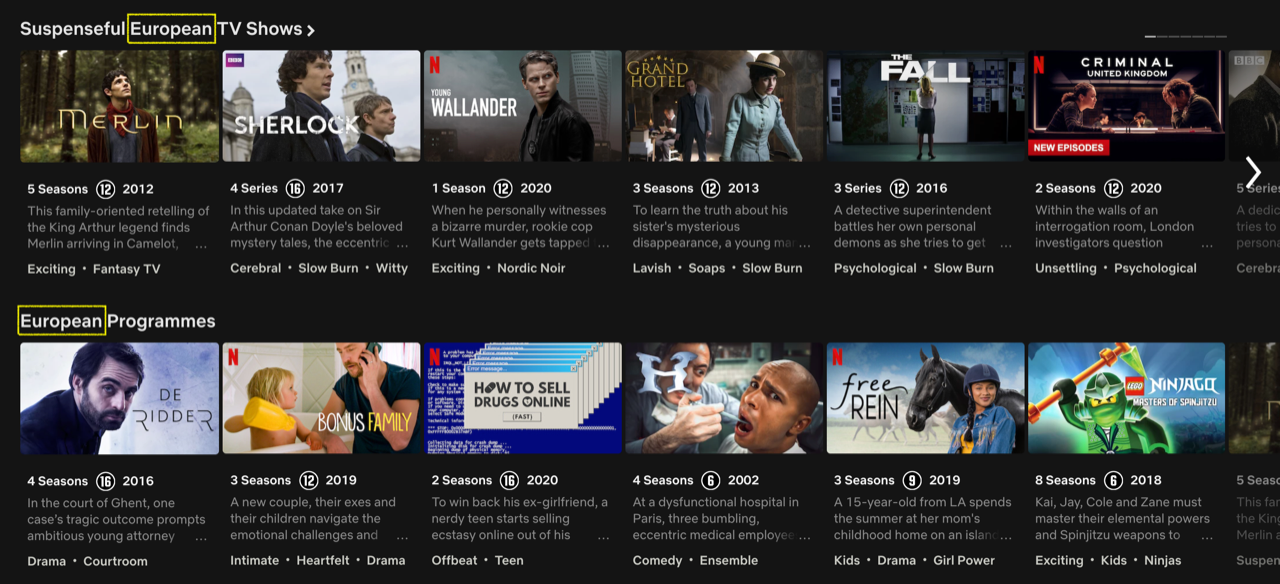The image size is (1280, 584).
Task: Click the Psychological tag under The Fall
Action: tap(875, 269)
